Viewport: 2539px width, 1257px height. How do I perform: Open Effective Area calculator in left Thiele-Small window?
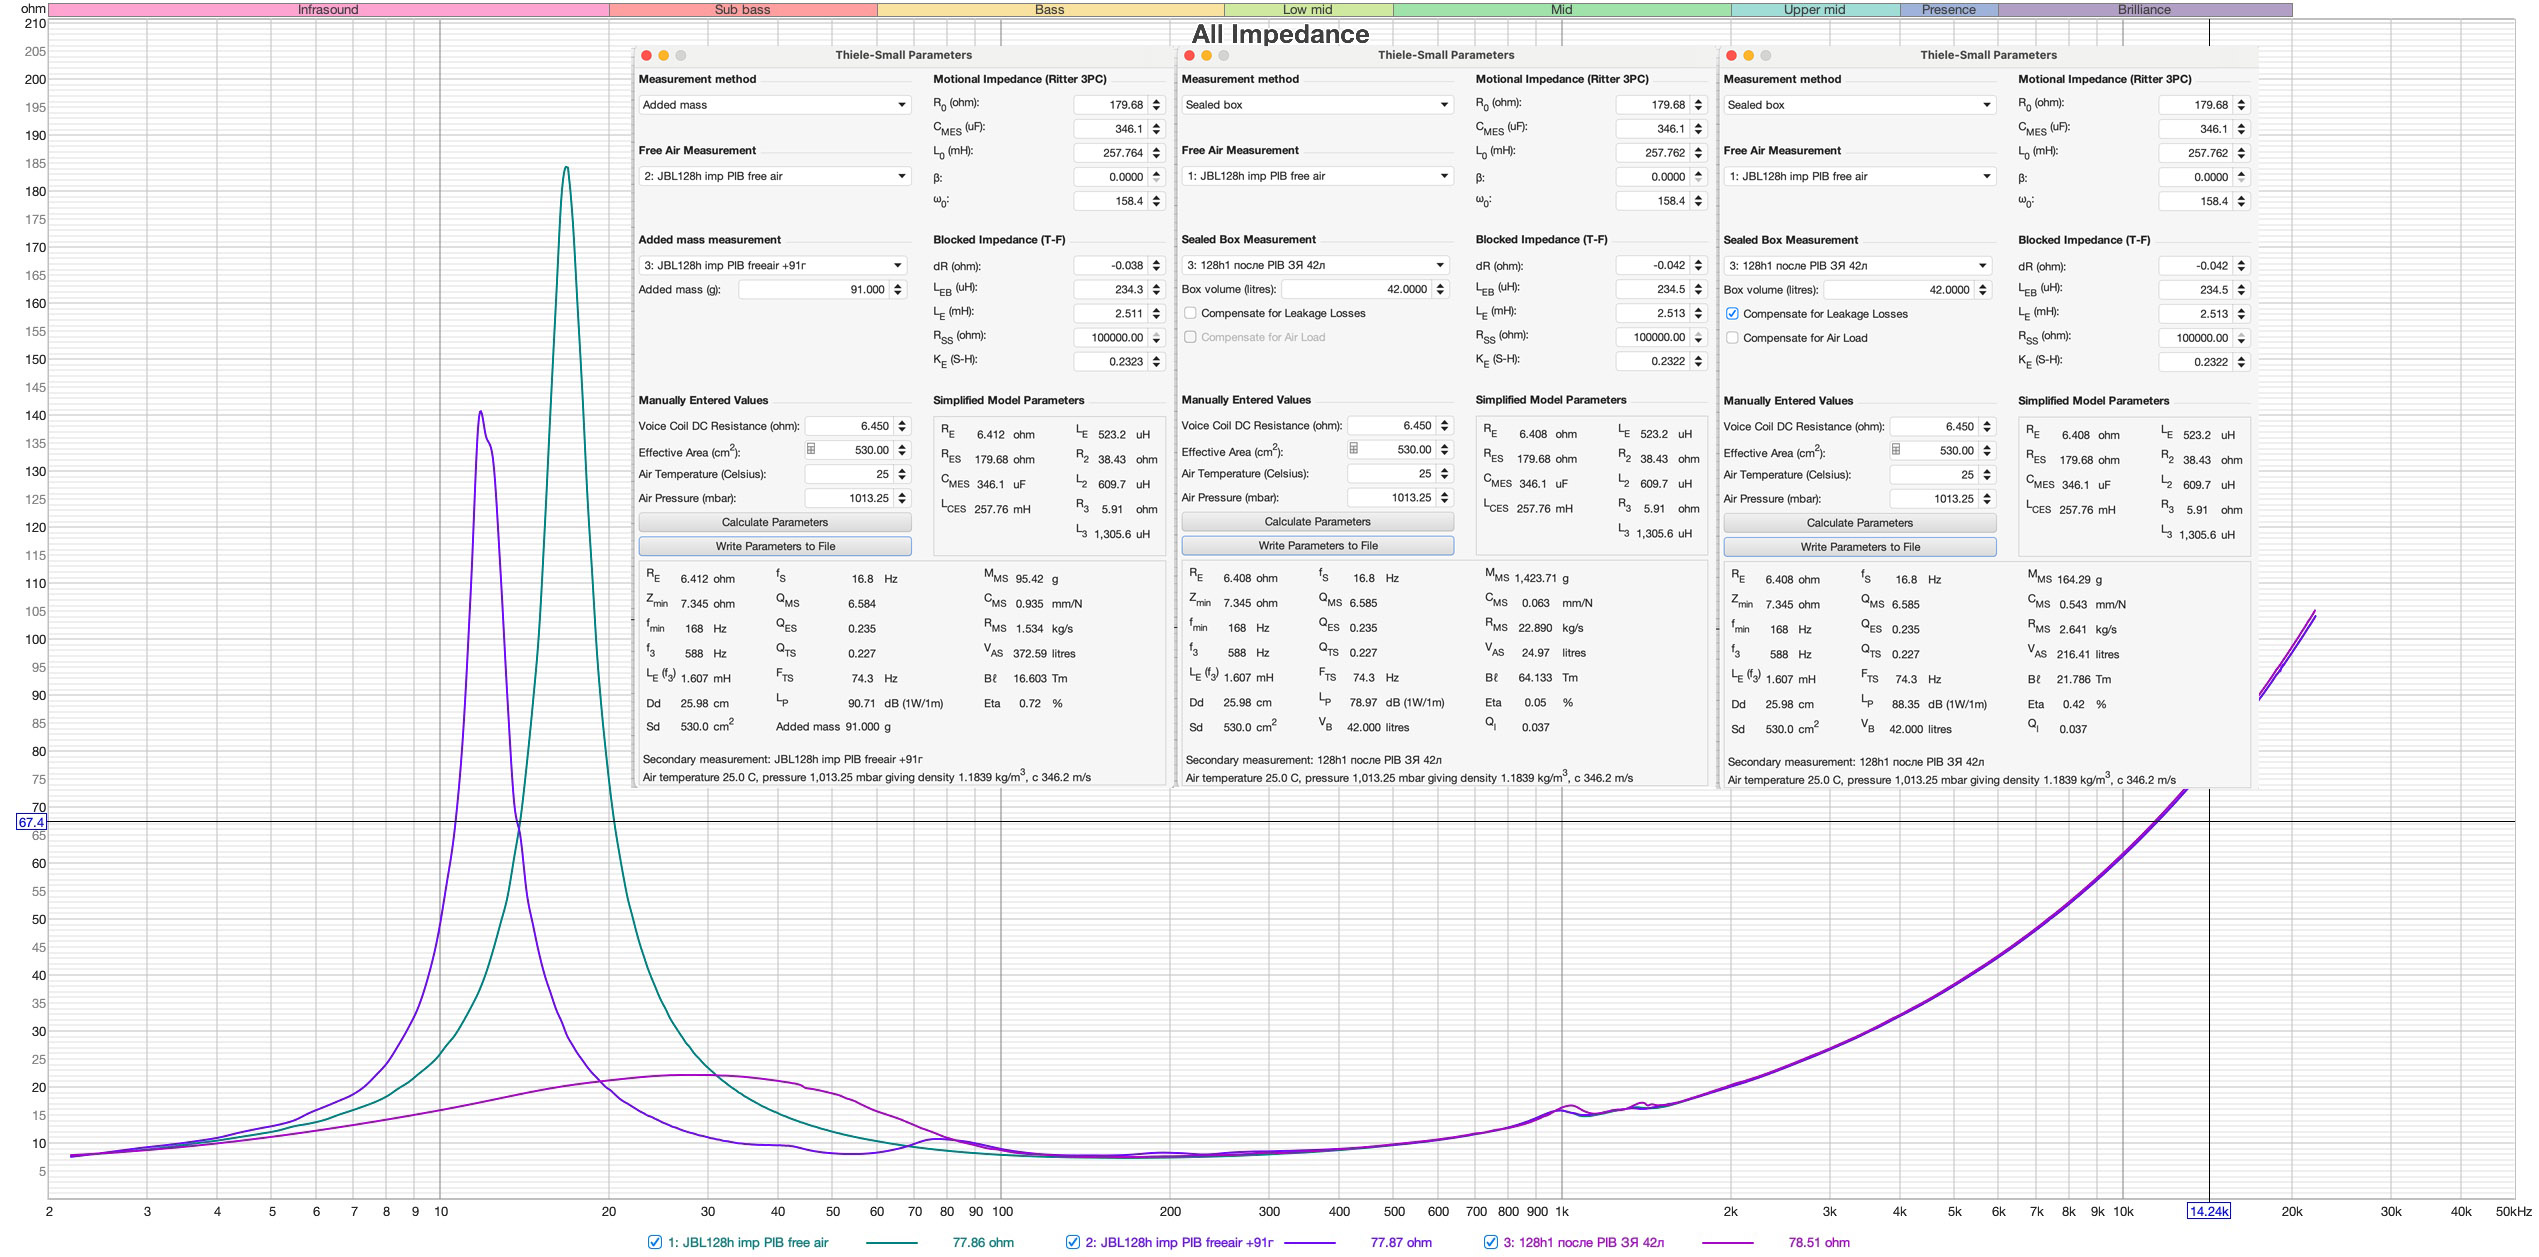click(811, 450)
